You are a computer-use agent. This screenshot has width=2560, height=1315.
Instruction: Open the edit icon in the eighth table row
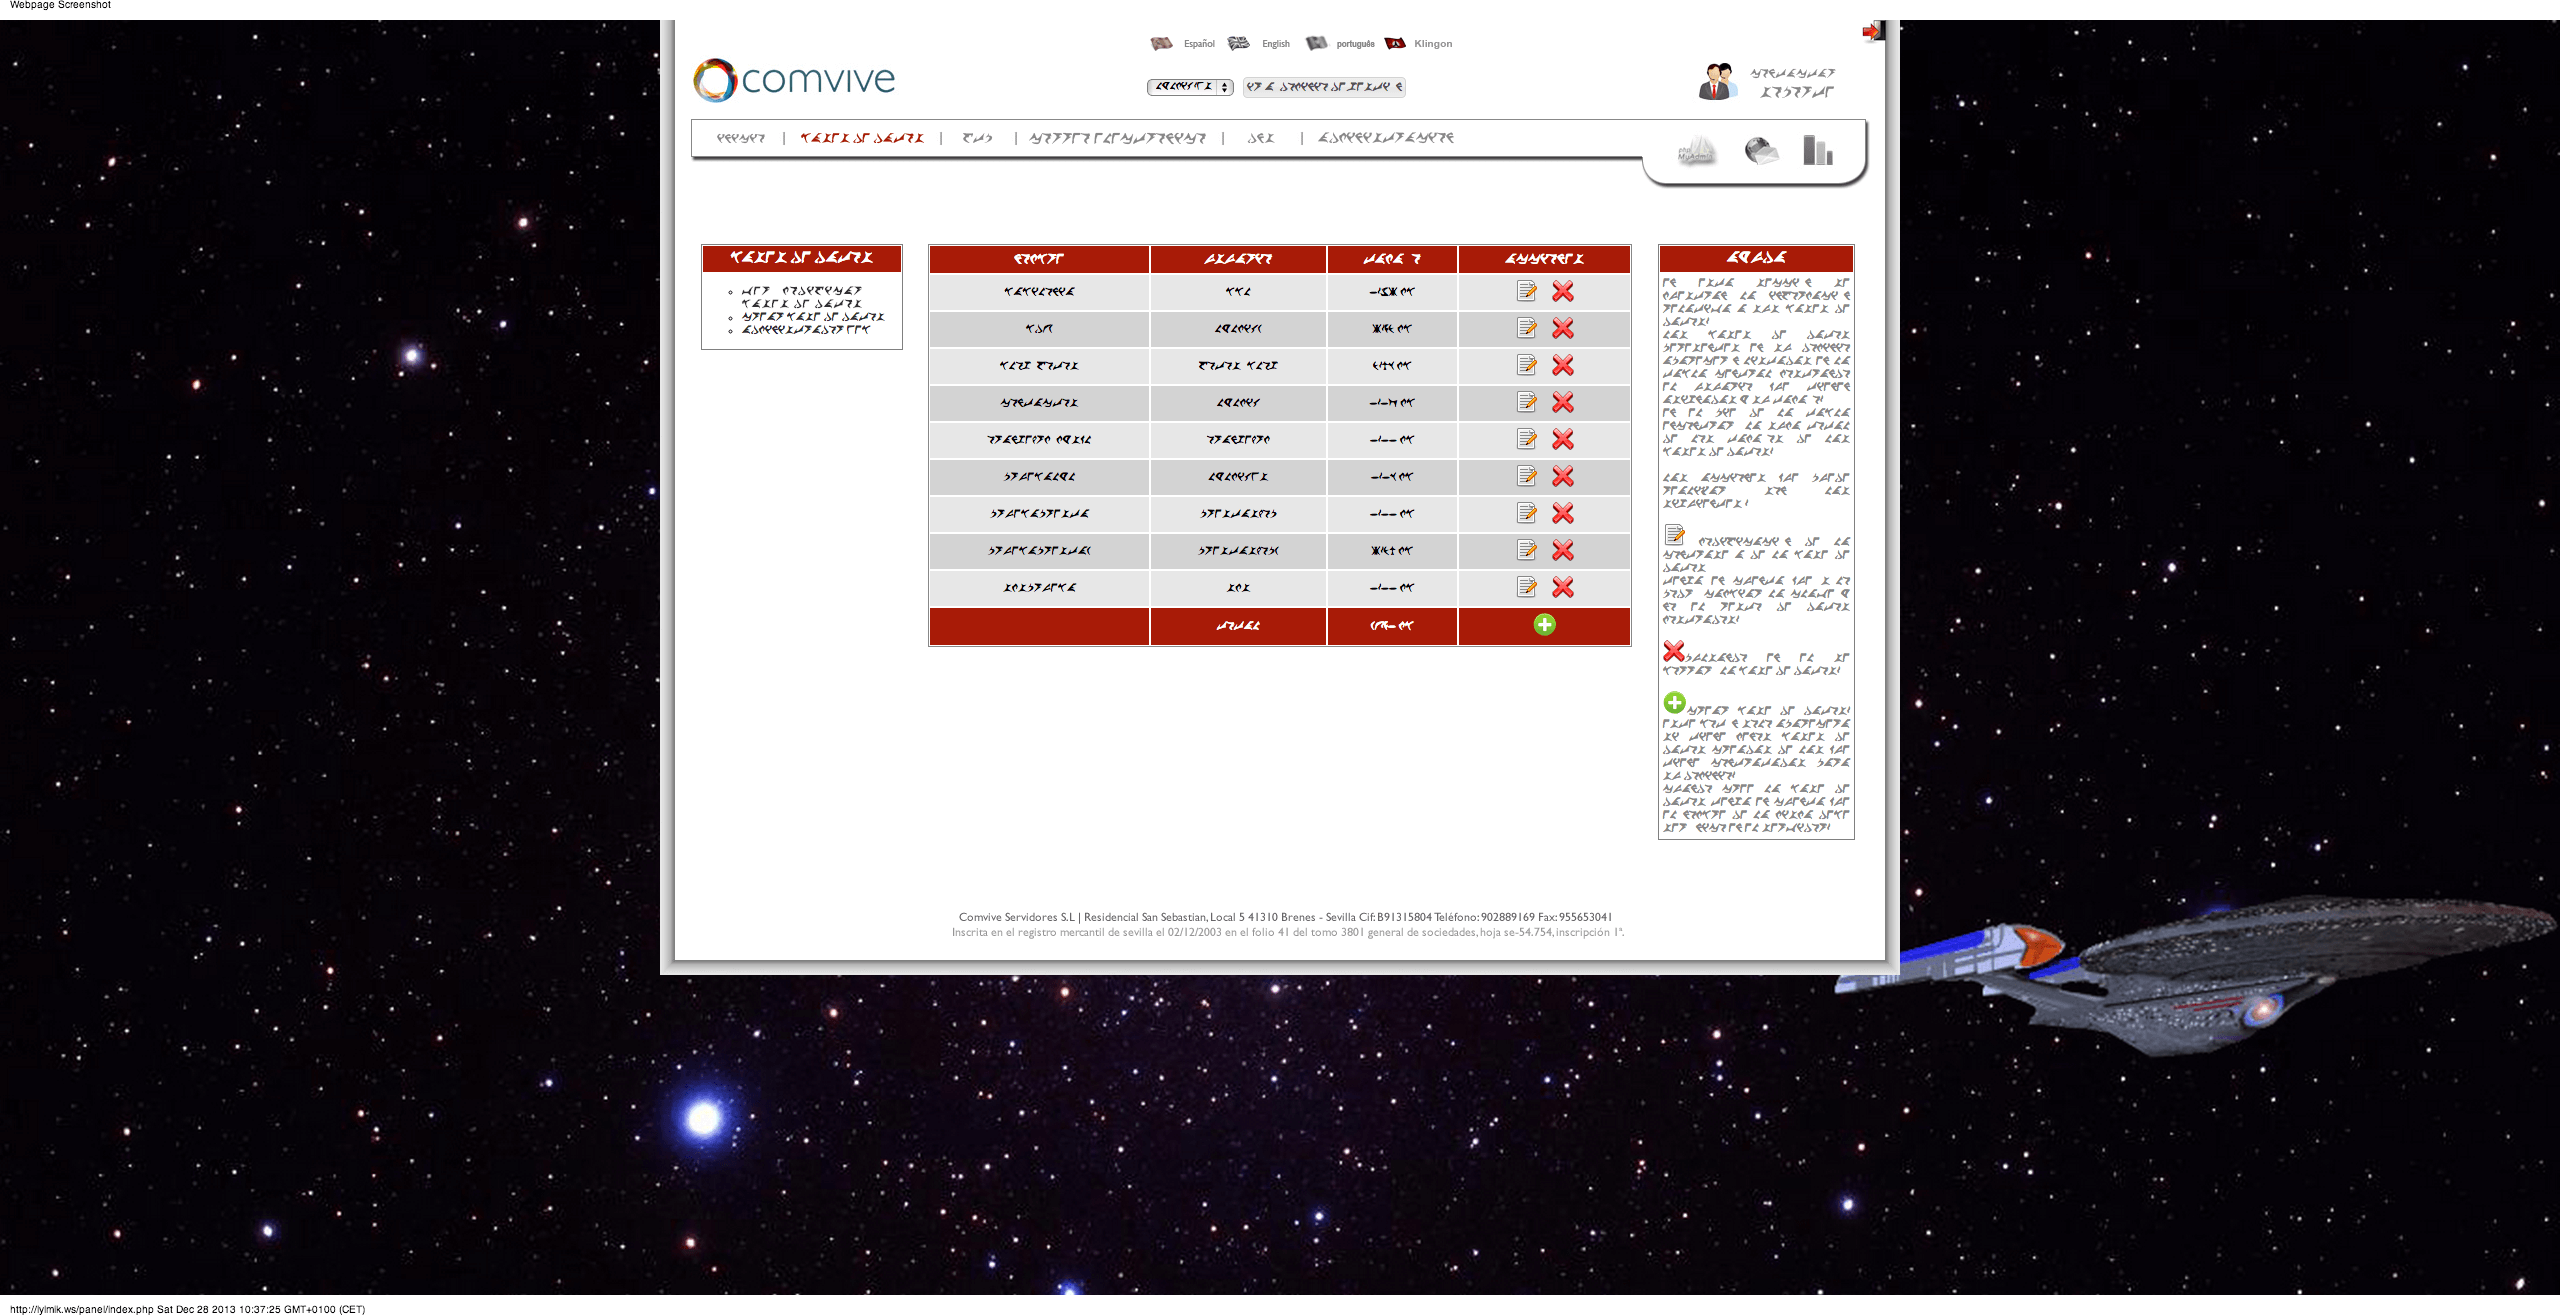[x=1526, y=550]
